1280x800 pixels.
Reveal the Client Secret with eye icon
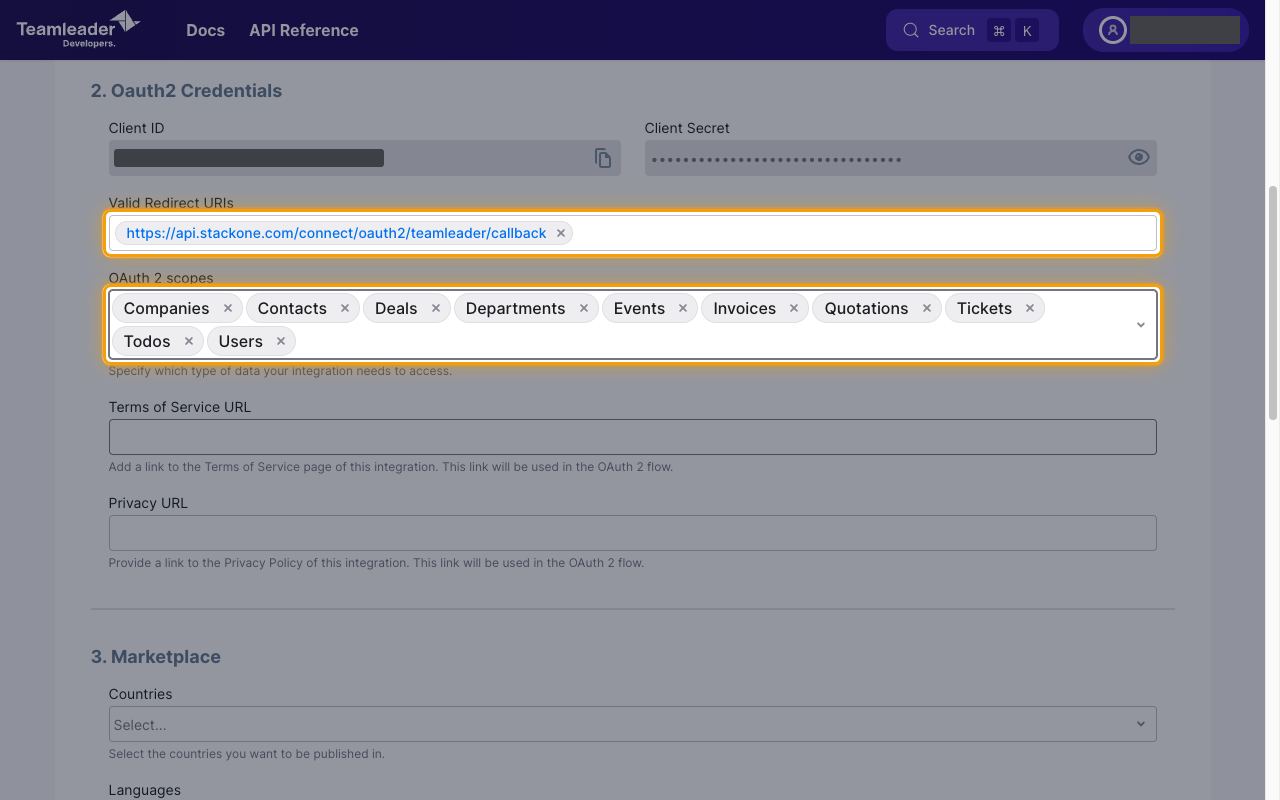(1138, 157)
